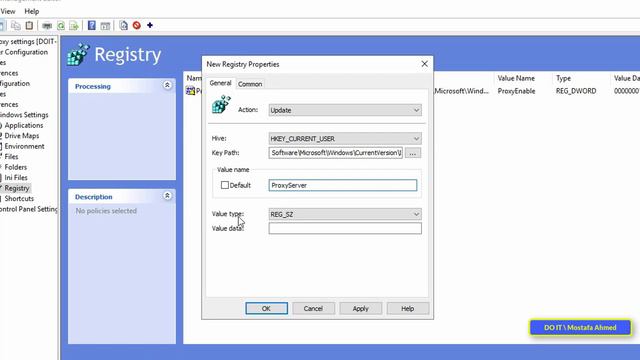The height and width of the screenshot is (360, 640).
Task: Click the dialog Help button
Action: click(407, 309)
